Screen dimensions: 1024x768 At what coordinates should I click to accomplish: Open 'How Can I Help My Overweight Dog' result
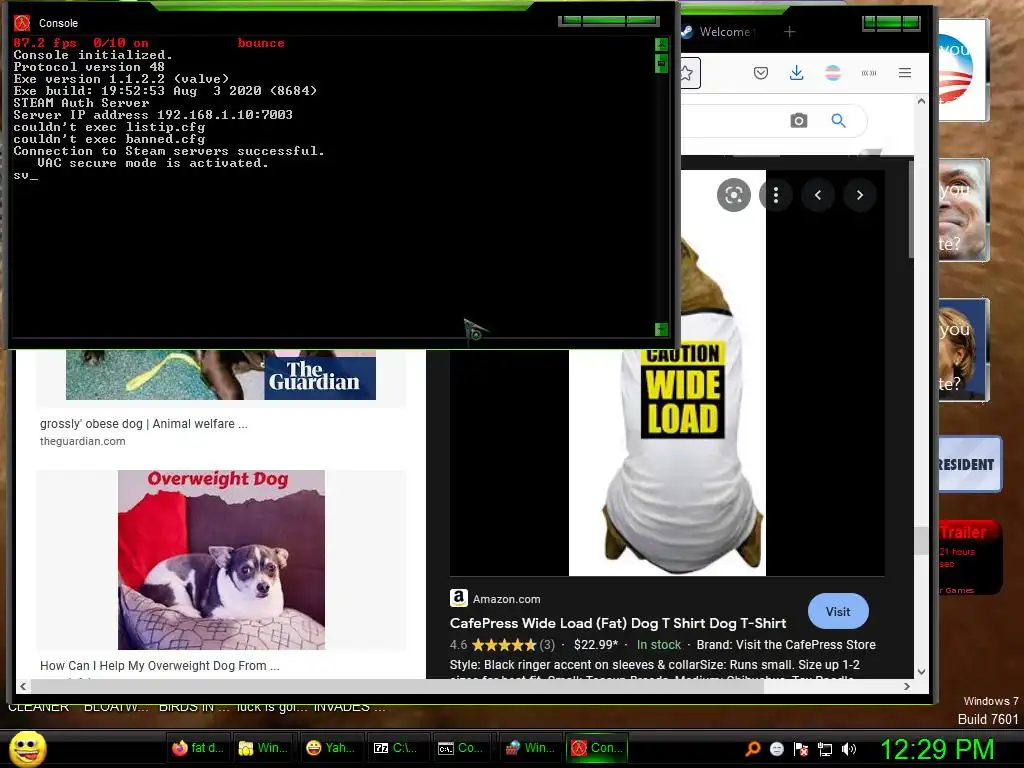click(159, 665)
